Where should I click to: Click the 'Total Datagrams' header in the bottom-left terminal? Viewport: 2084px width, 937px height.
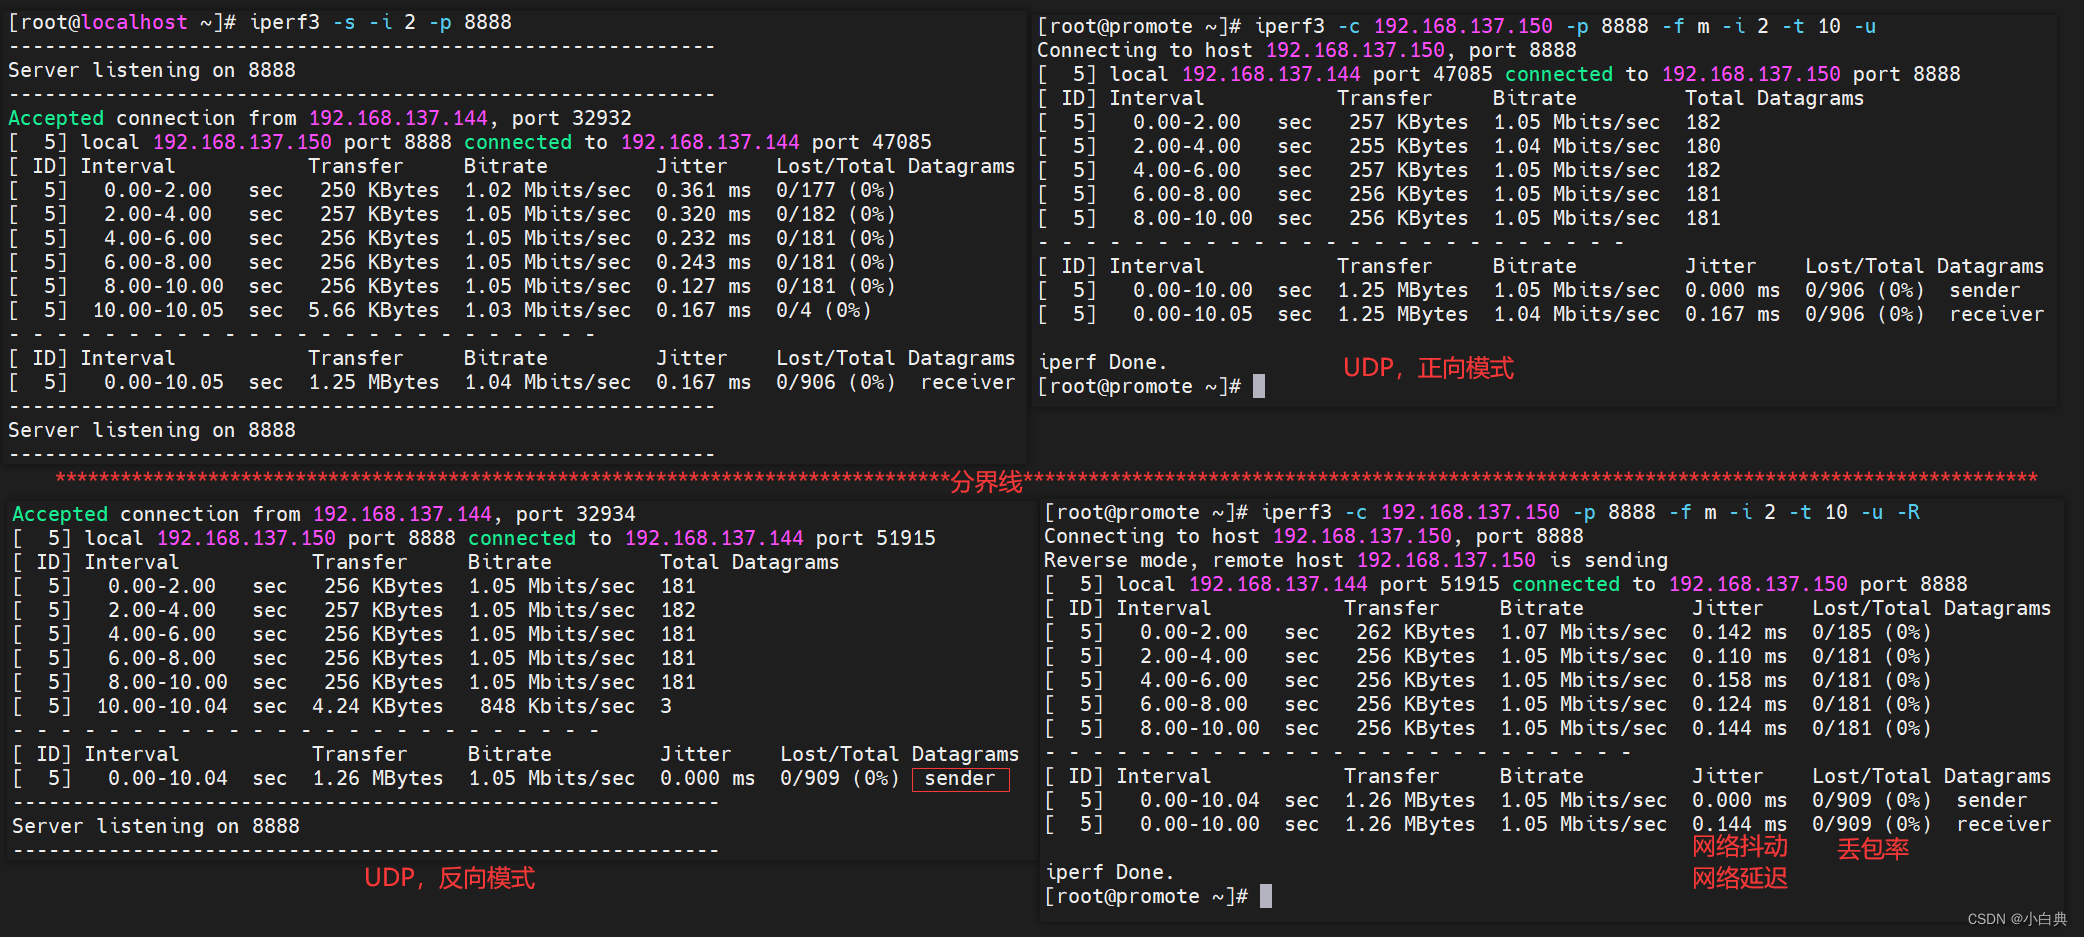(750, 562)
